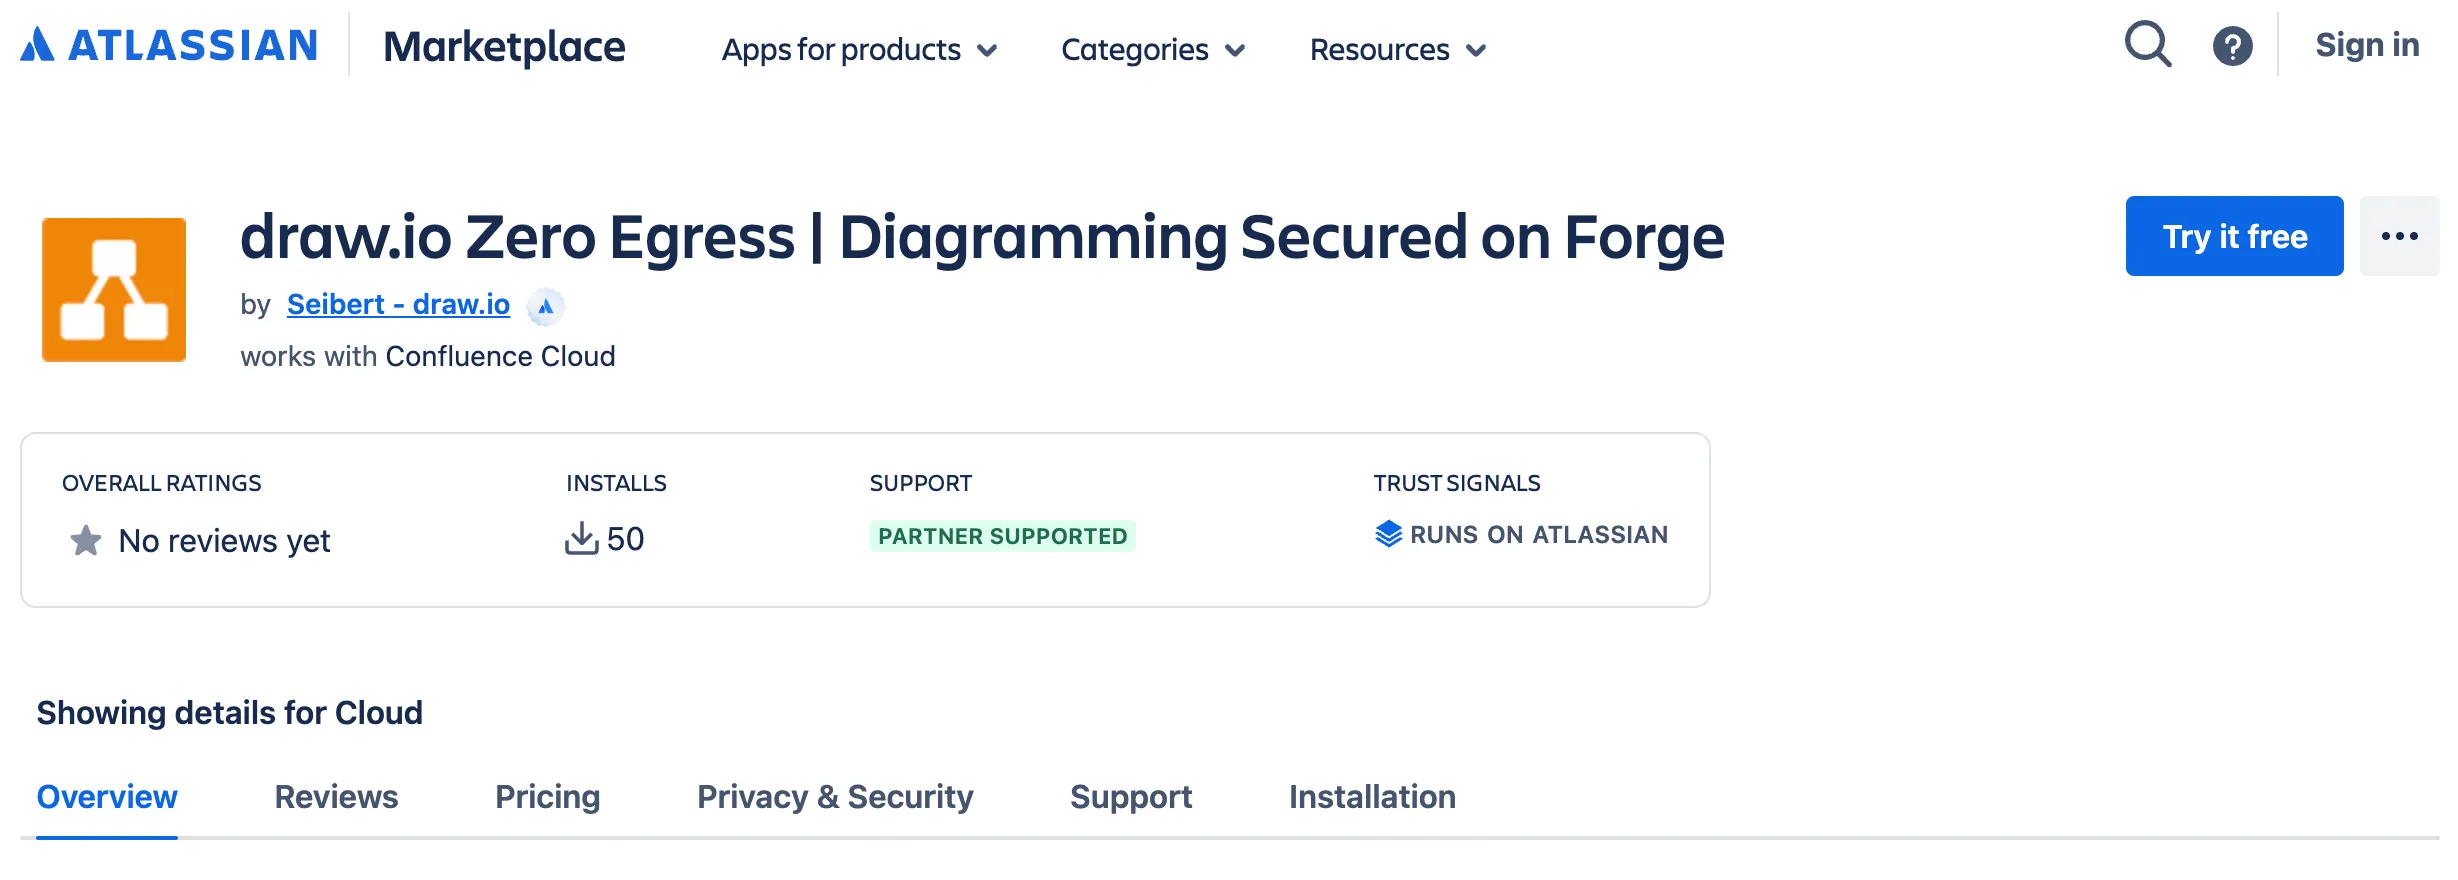Click the Sign in link

tap(2367, 45)
